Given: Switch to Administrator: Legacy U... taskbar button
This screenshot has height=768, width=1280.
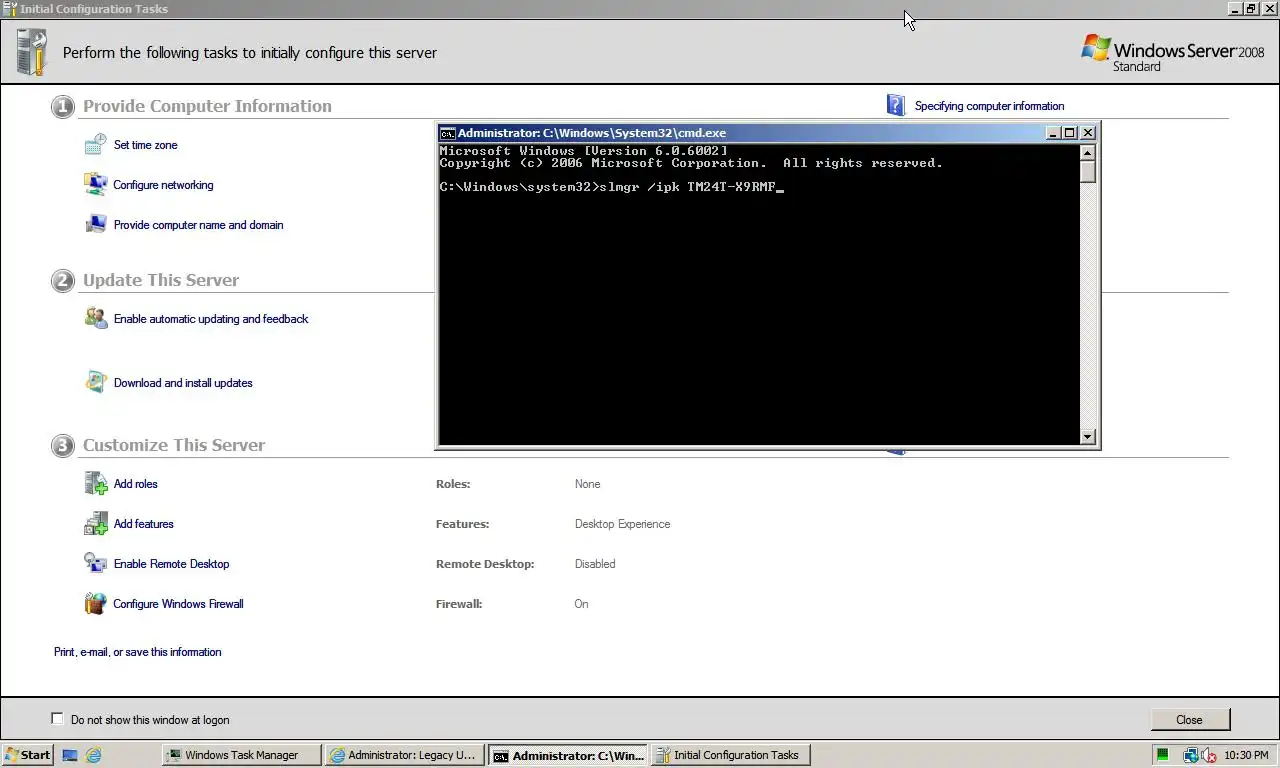Looking at the screenshot, I should [x=405, y=755].
